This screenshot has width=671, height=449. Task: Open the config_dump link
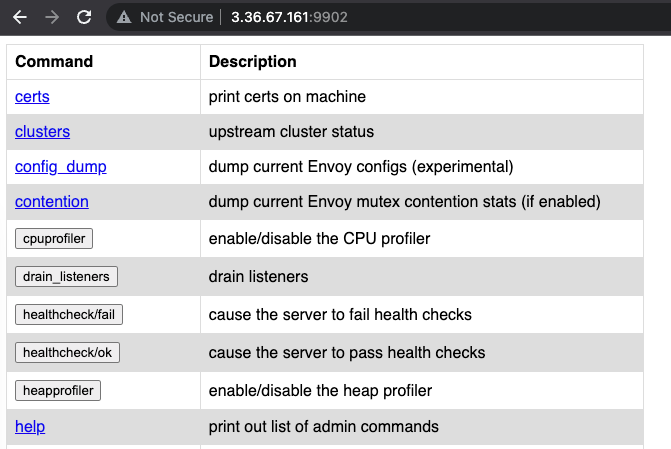click(x=61, y=167)
